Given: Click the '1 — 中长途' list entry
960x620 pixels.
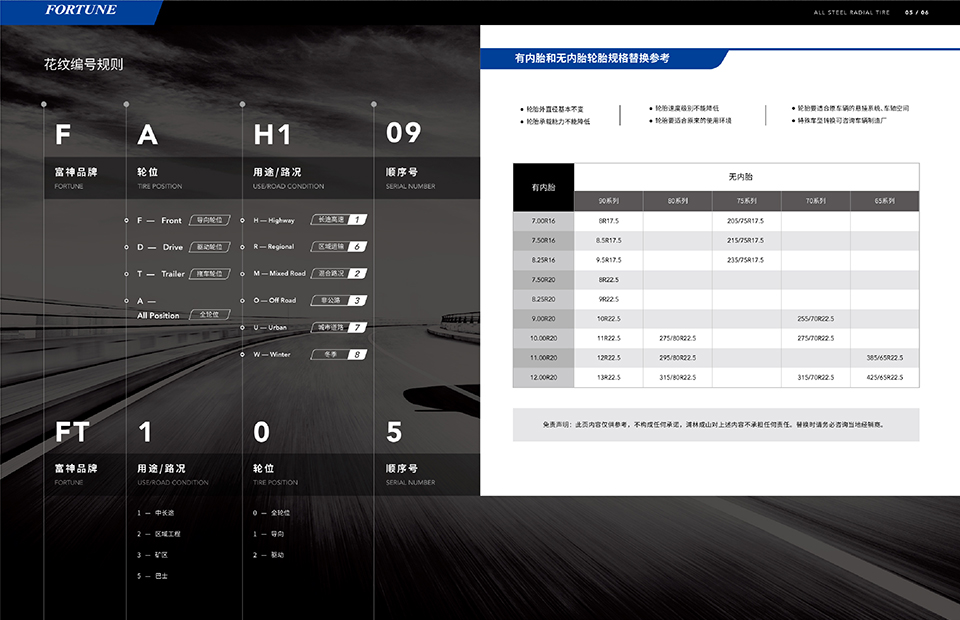Looking at the screenshot, I should click(156, 513).
